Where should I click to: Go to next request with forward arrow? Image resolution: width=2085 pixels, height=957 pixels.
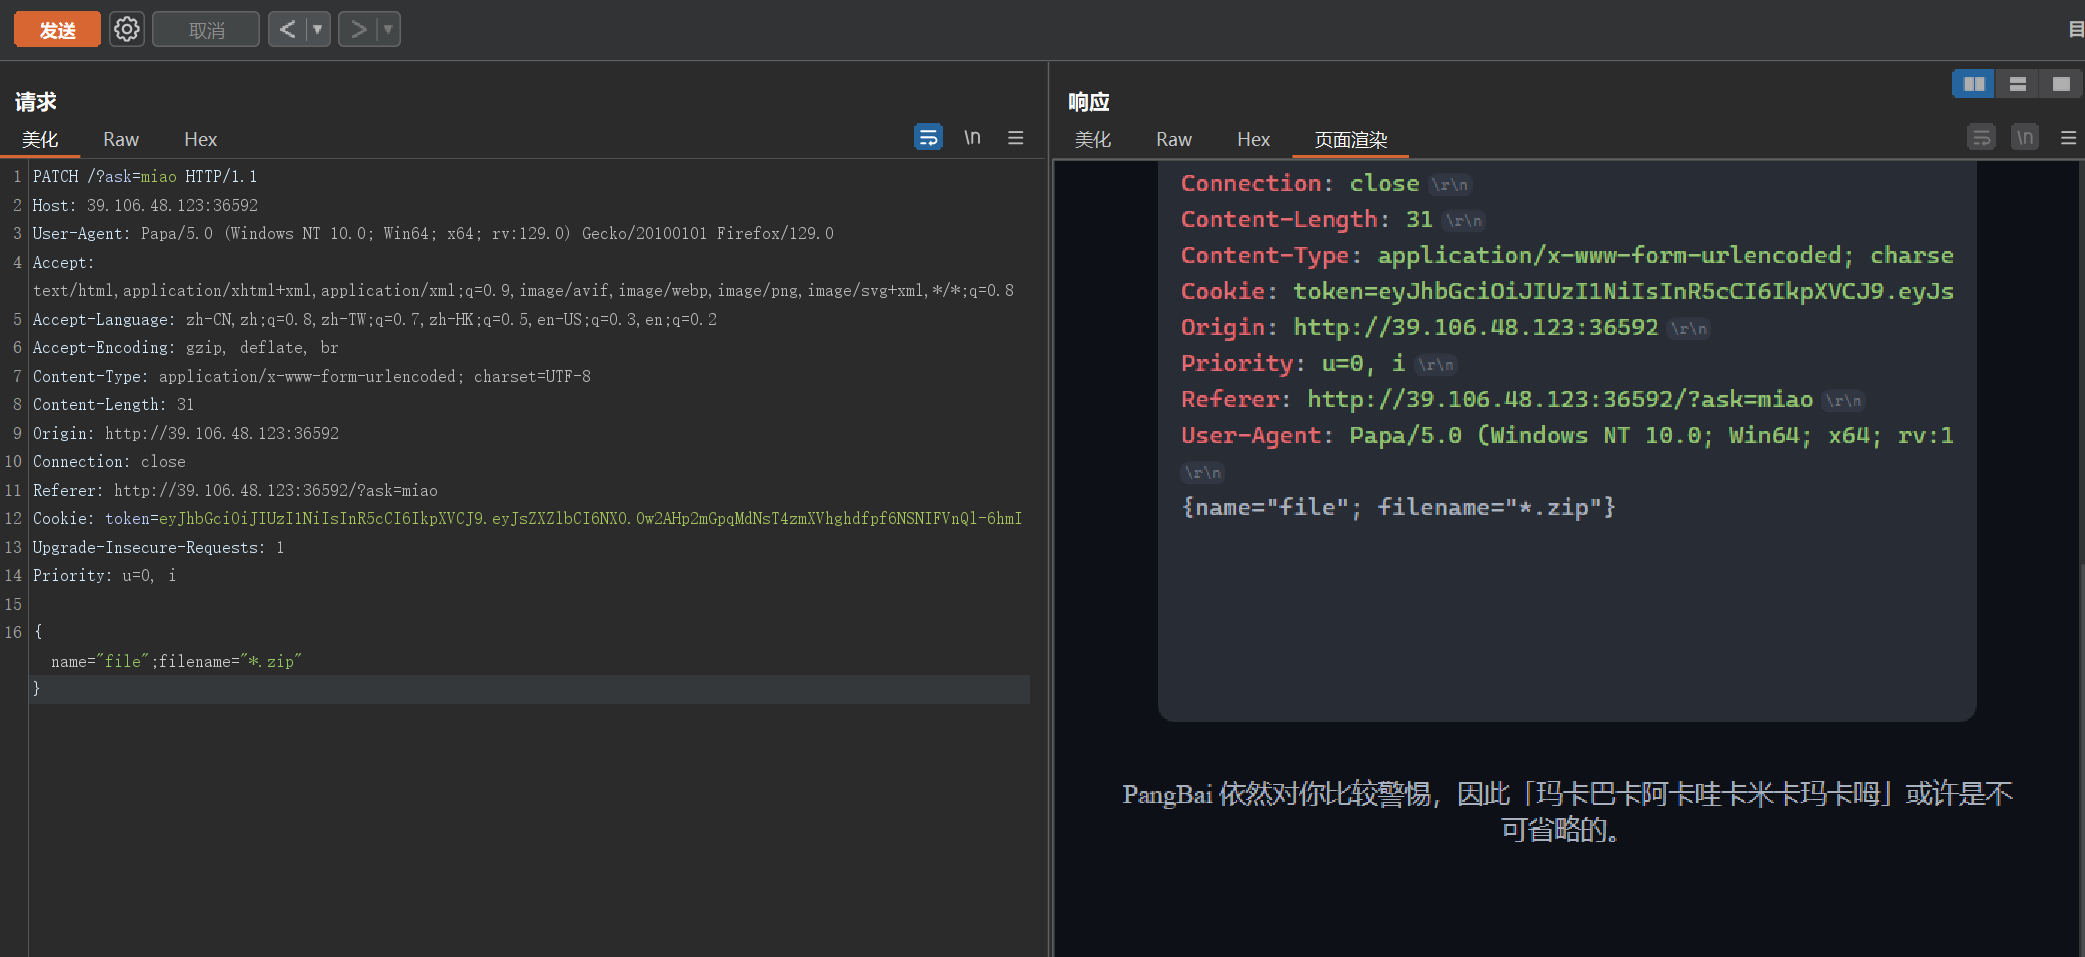click(x=358, y=29)
